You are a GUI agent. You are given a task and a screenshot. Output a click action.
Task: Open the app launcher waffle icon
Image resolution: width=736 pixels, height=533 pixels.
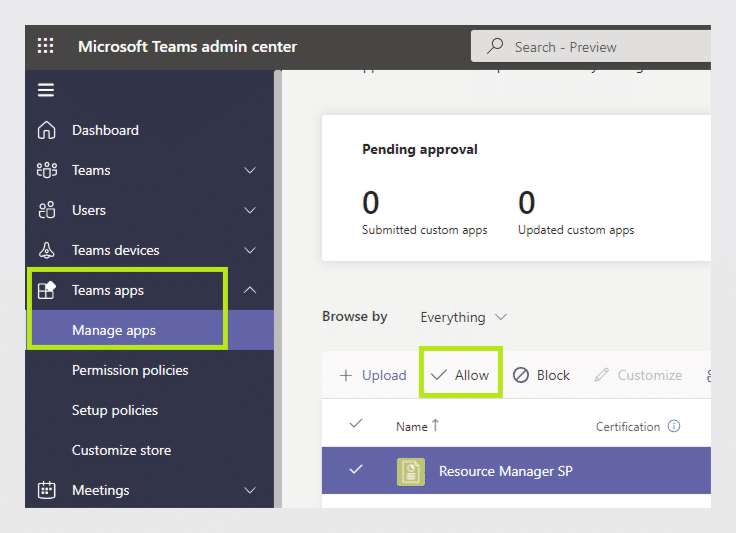[46, 46]
